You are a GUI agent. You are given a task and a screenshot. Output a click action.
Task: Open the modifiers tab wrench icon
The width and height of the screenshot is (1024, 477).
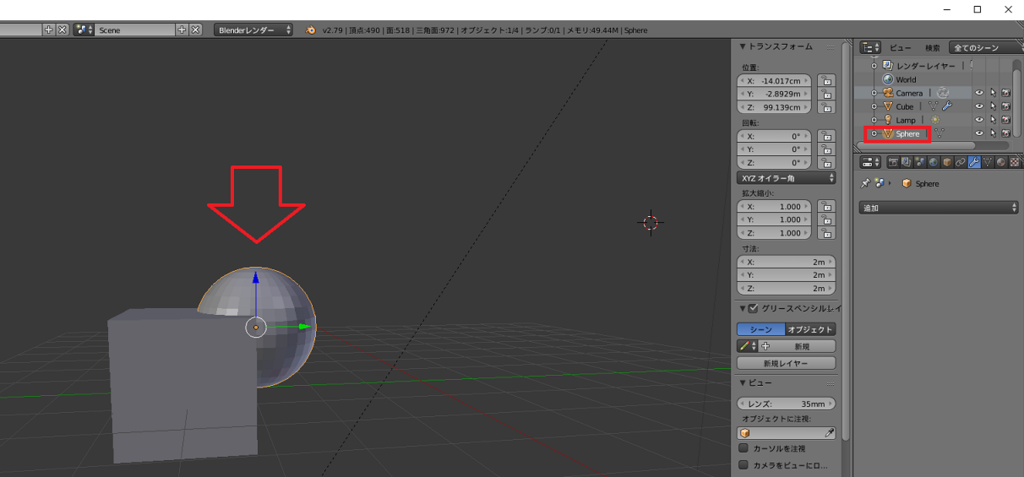click(974, 162)
